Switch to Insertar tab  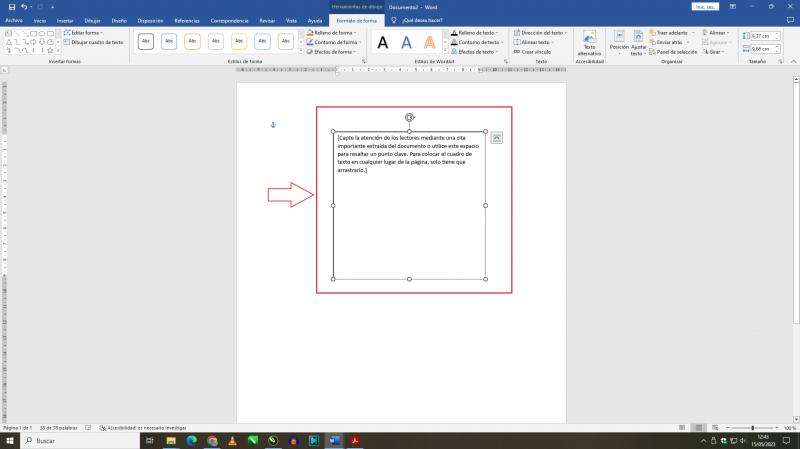click(65, 21)
